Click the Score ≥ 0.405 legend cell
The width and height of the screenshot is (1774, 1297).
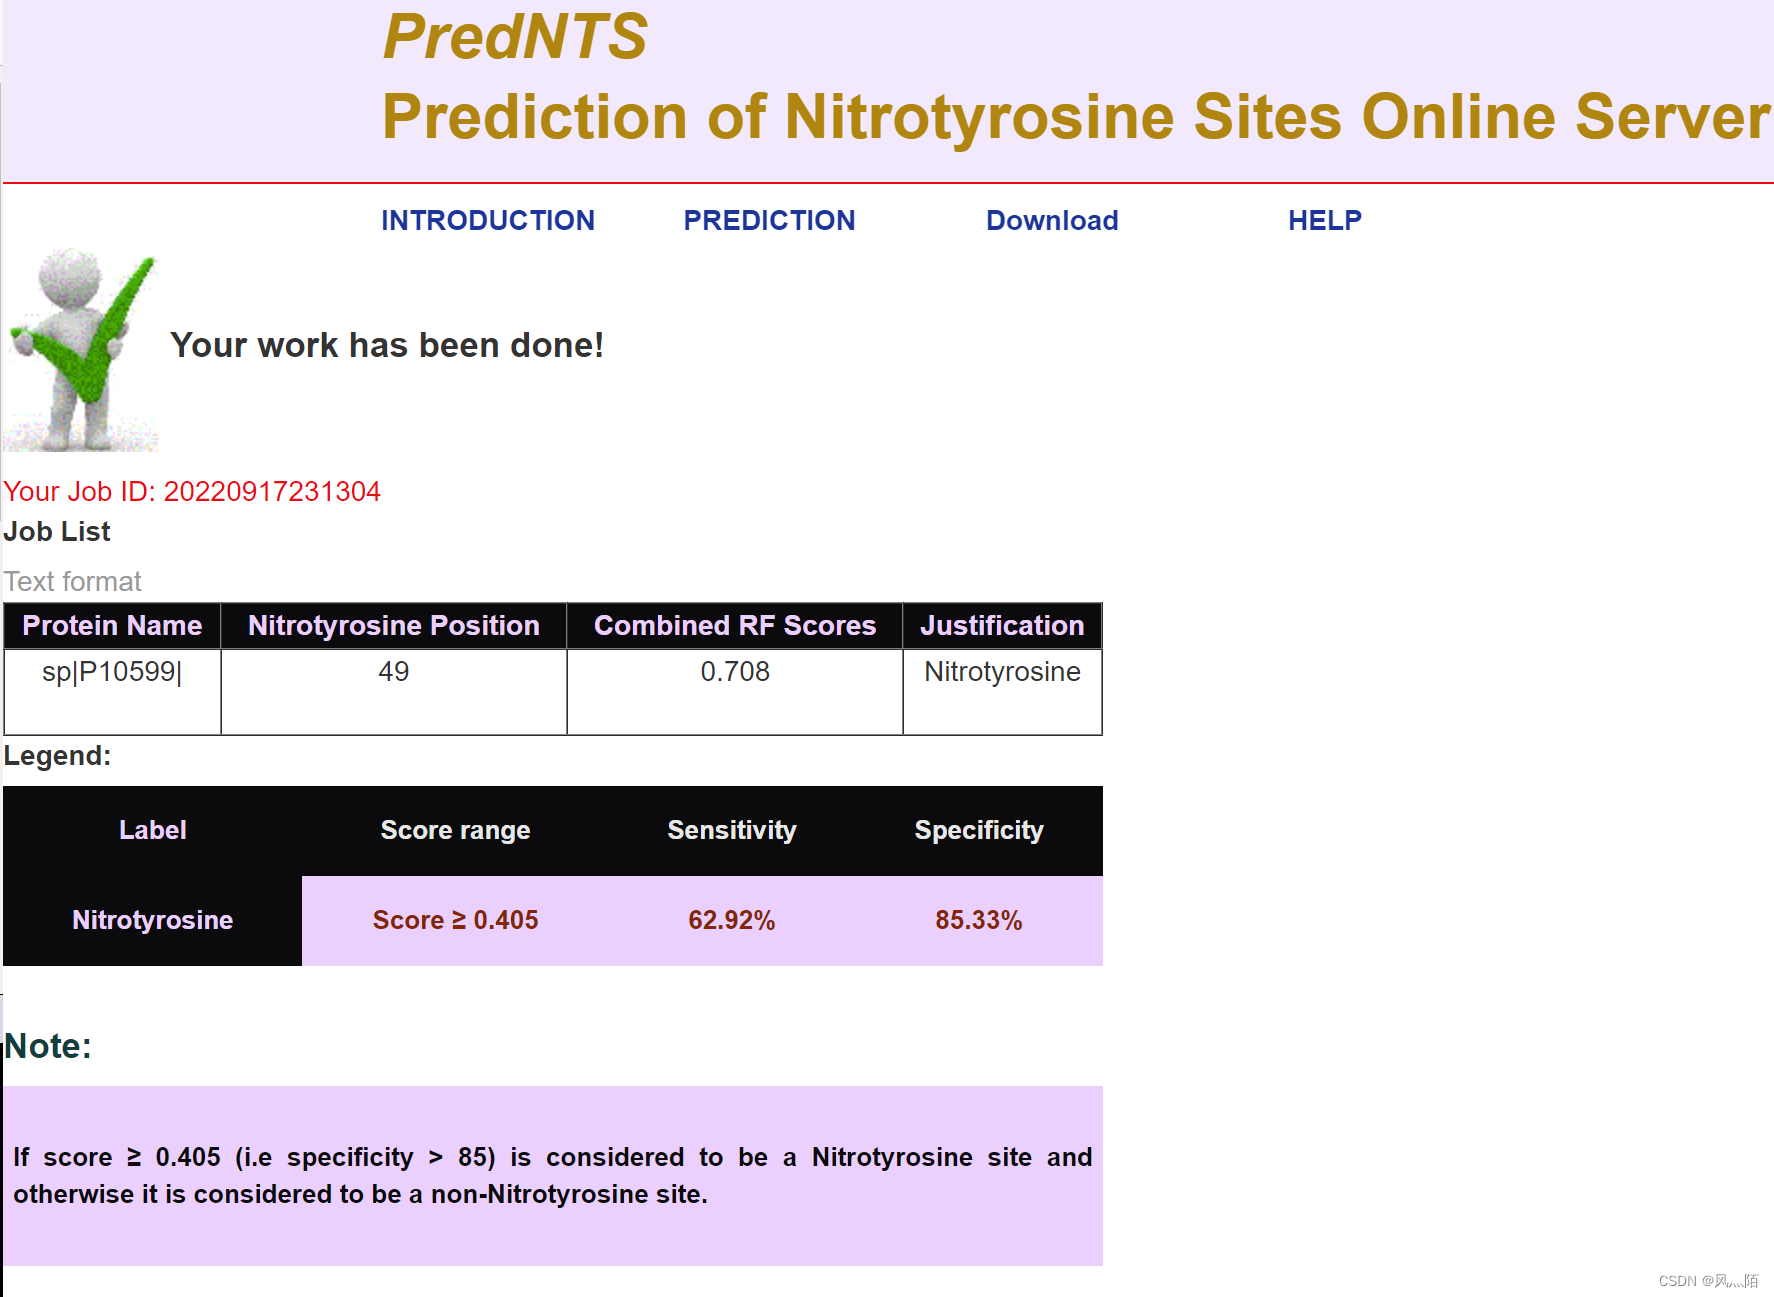click(456, 920)
